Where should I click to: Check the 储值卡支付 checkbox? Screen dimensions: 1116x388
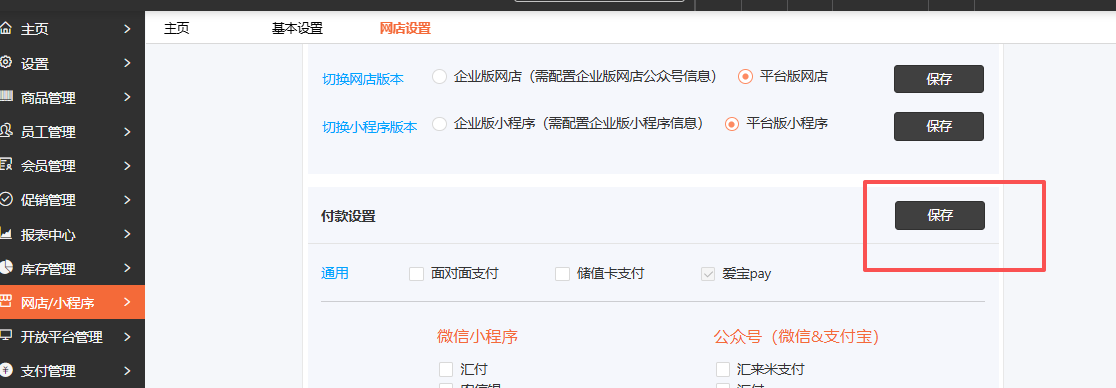[562, 274]
